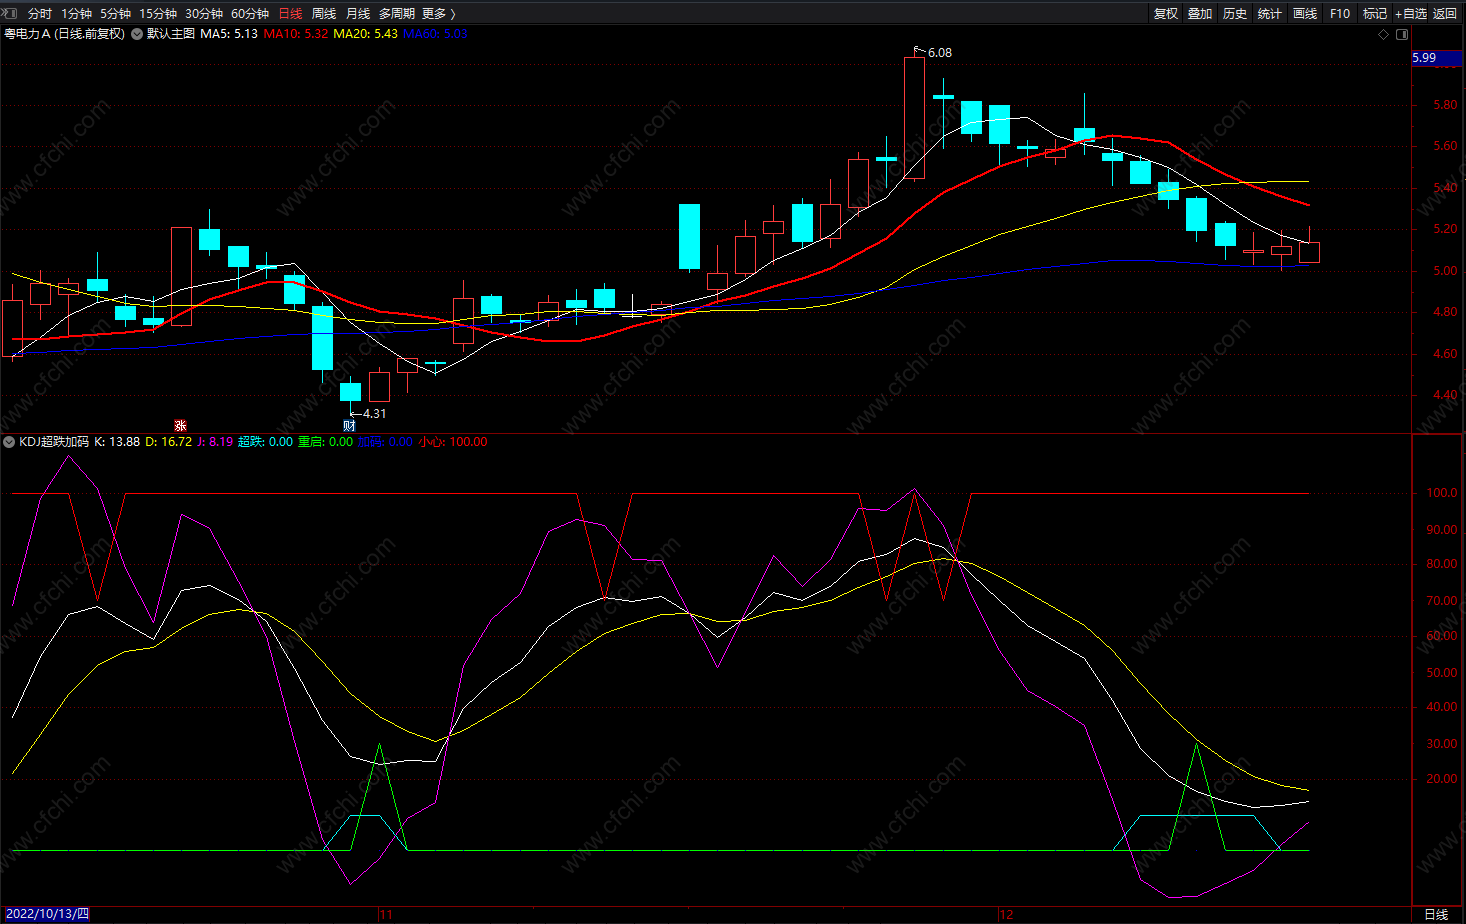Click the blue 财 marker below the low
This screenshot has height=924, width=1466.
(x=349, y=426)
